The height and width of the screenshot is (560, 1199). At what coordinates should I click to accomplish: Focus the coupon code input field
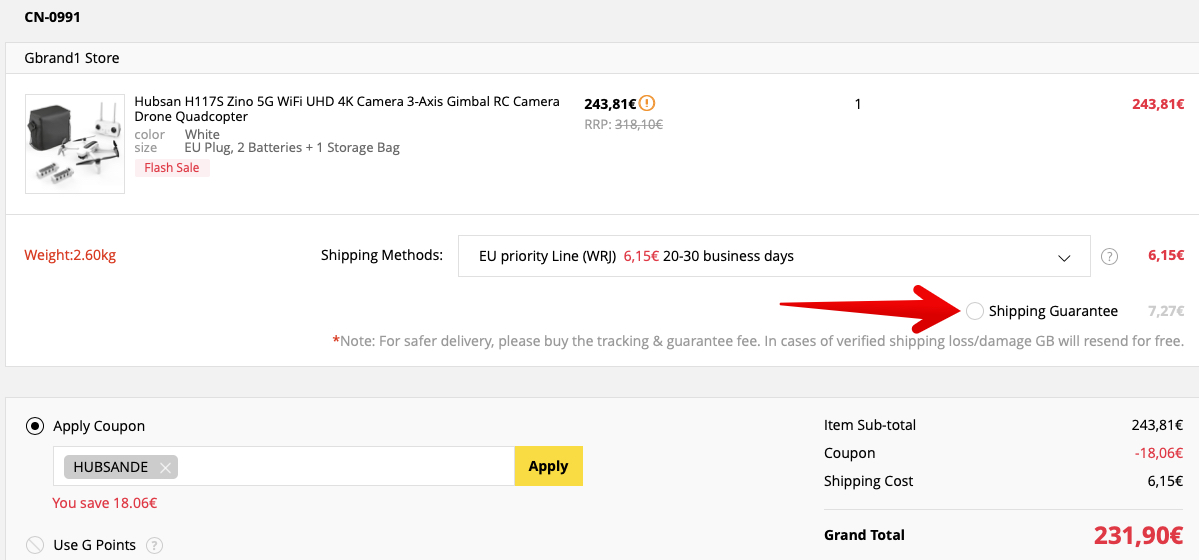coord(284,466)
